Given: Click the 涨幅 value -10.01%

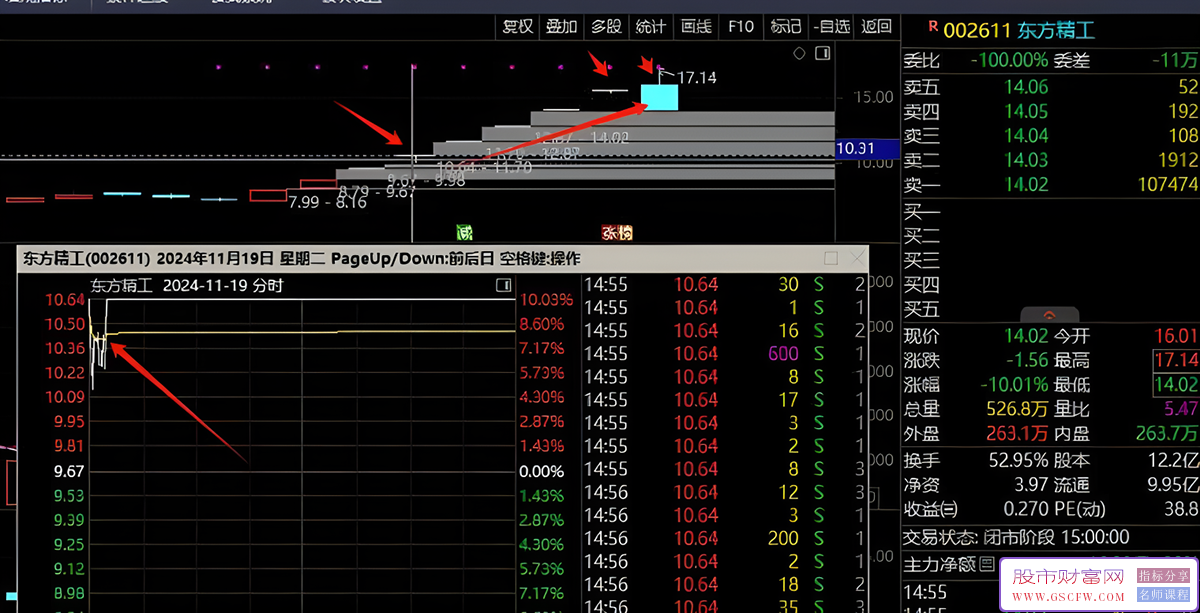Looking at the screenshot, I should point(1015,384).
